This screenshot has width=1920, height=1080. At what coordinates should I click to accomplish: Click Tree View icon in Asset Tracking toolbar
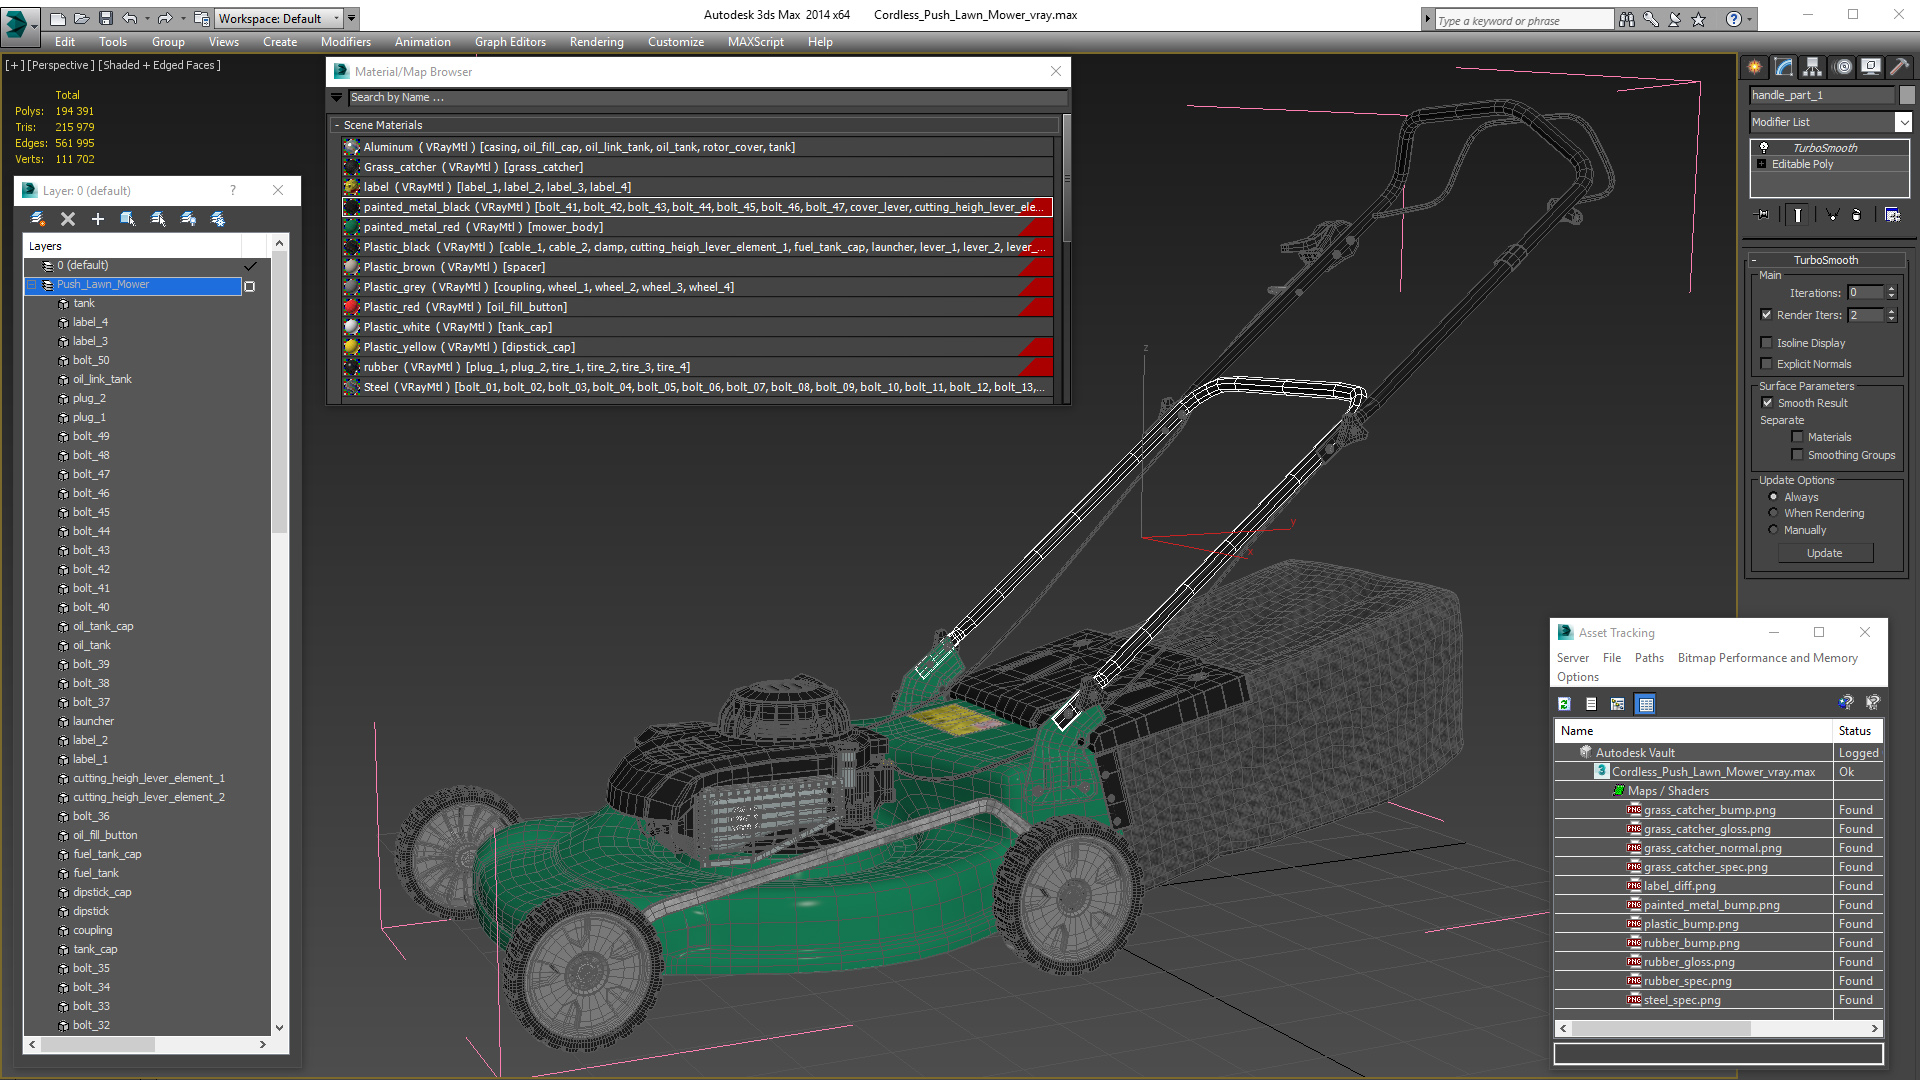1618,704
